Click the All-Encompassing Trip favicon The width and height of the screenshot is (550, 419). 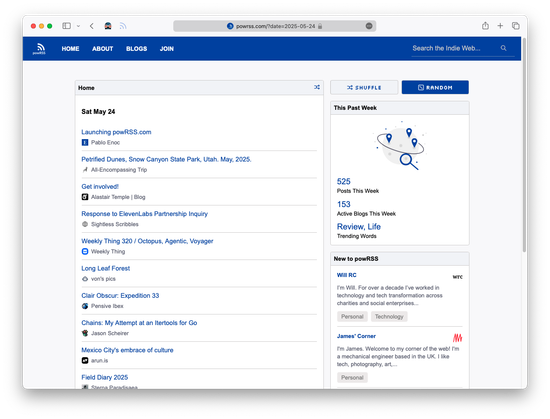click(x=85, y=170)
